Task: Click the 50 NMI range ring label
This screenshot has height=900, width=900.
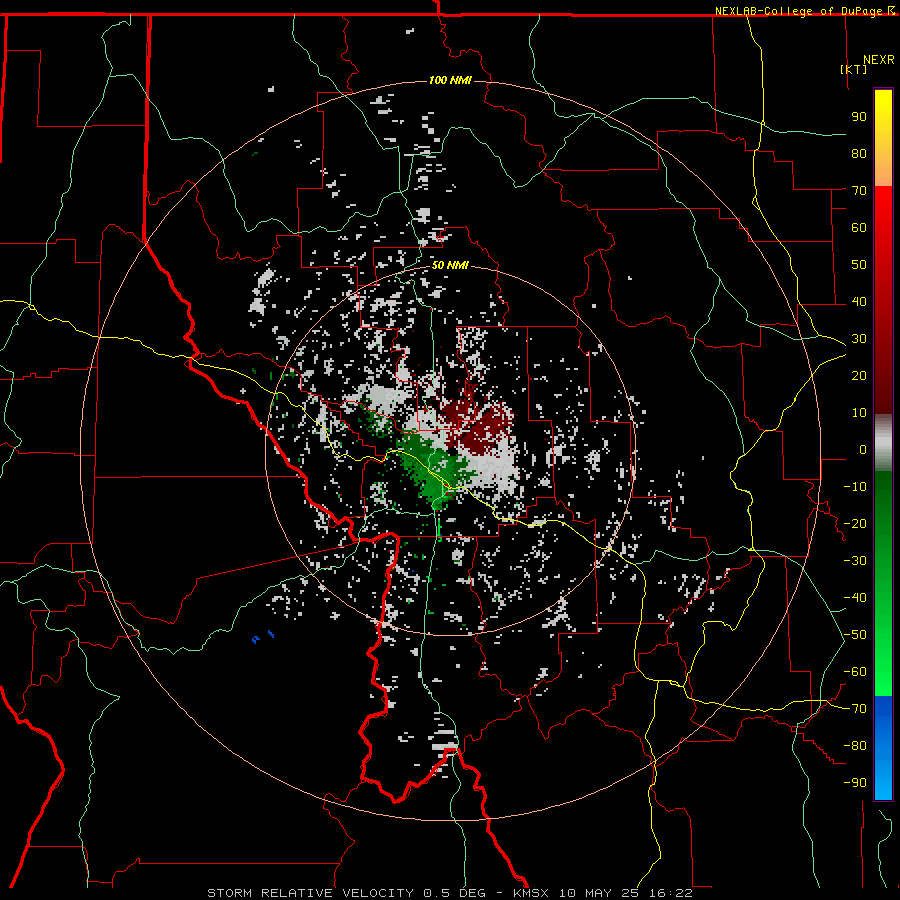Action: coord(450,265)
